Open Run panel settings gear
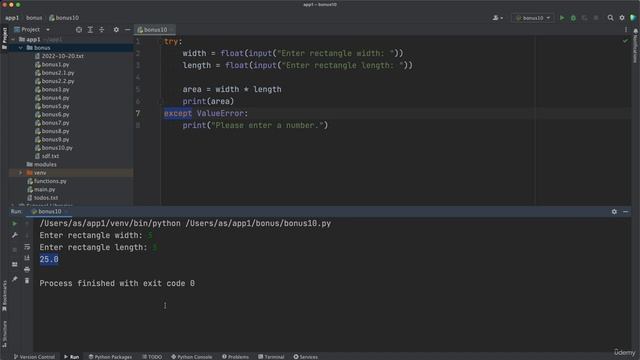The width and height of the screenshot is (640, 360). tap(614, 212)
